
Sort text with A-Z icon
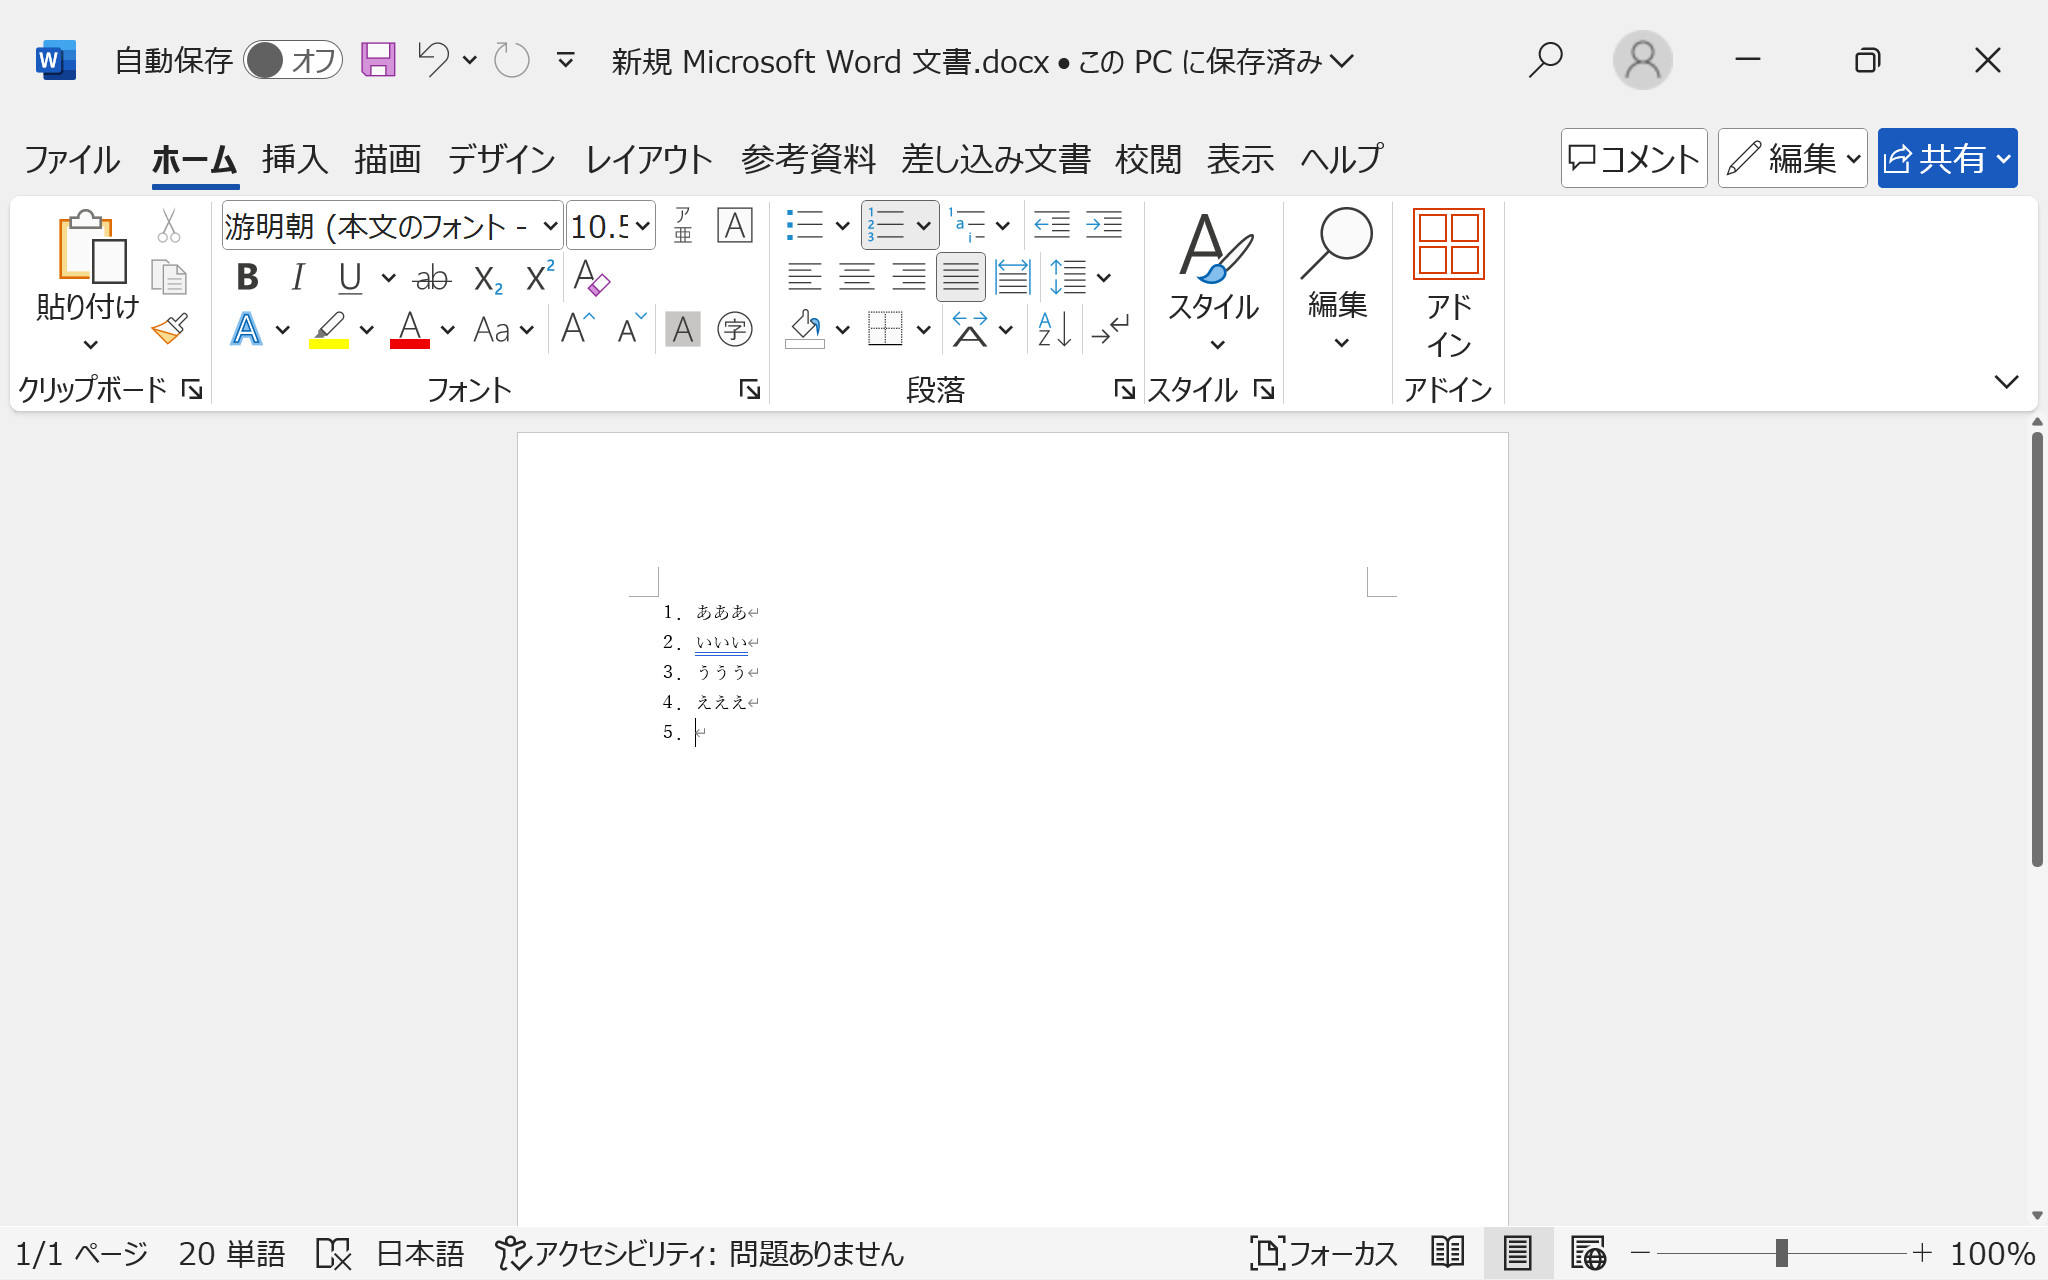point(1055,329)
